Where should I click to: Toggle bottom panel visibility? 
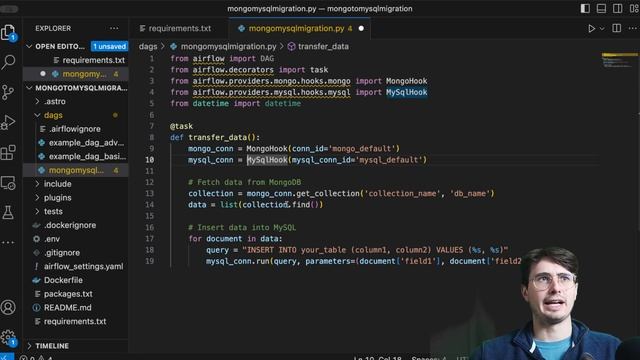601,8
